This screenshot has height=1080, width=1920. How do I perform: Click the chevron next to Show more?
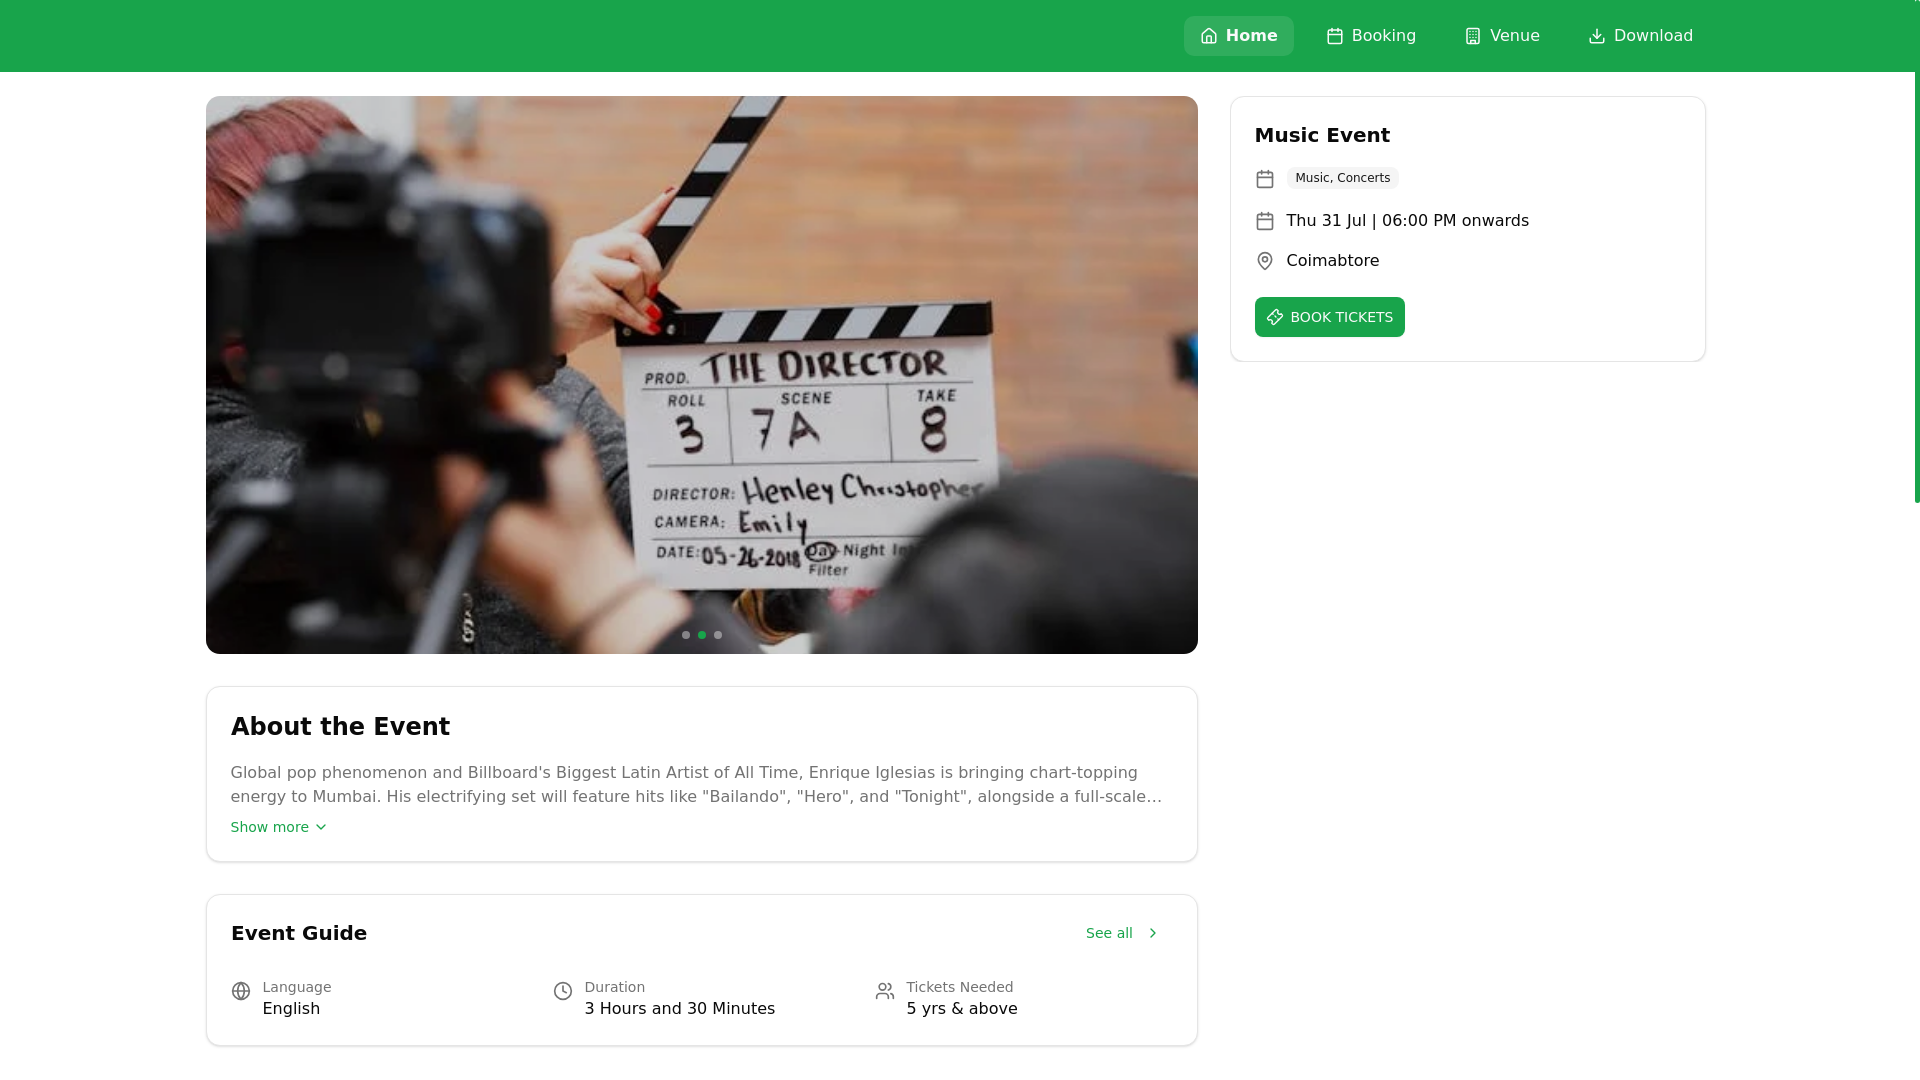click(x=321, y=827)
